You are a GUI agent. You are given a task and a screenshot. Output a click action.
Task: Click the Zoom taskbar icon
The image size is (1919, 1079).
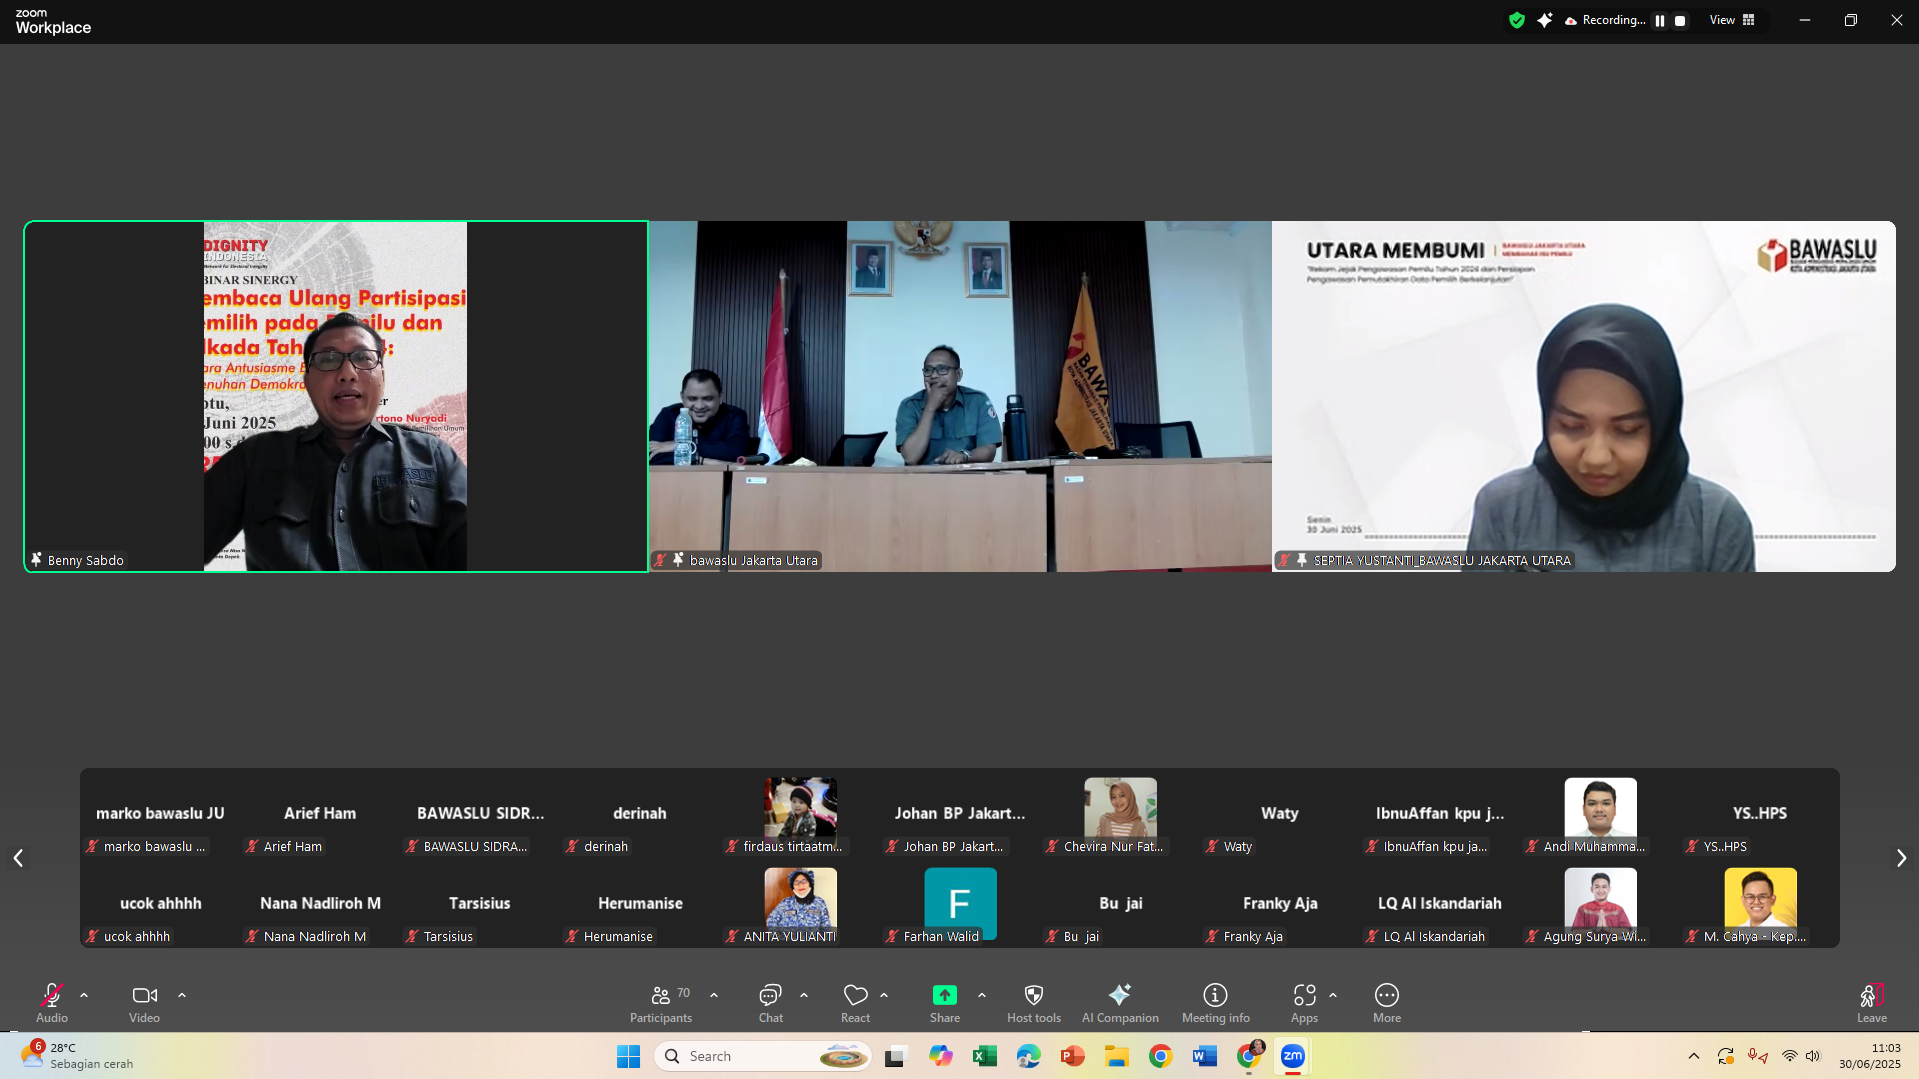tap(1293, 1056)
